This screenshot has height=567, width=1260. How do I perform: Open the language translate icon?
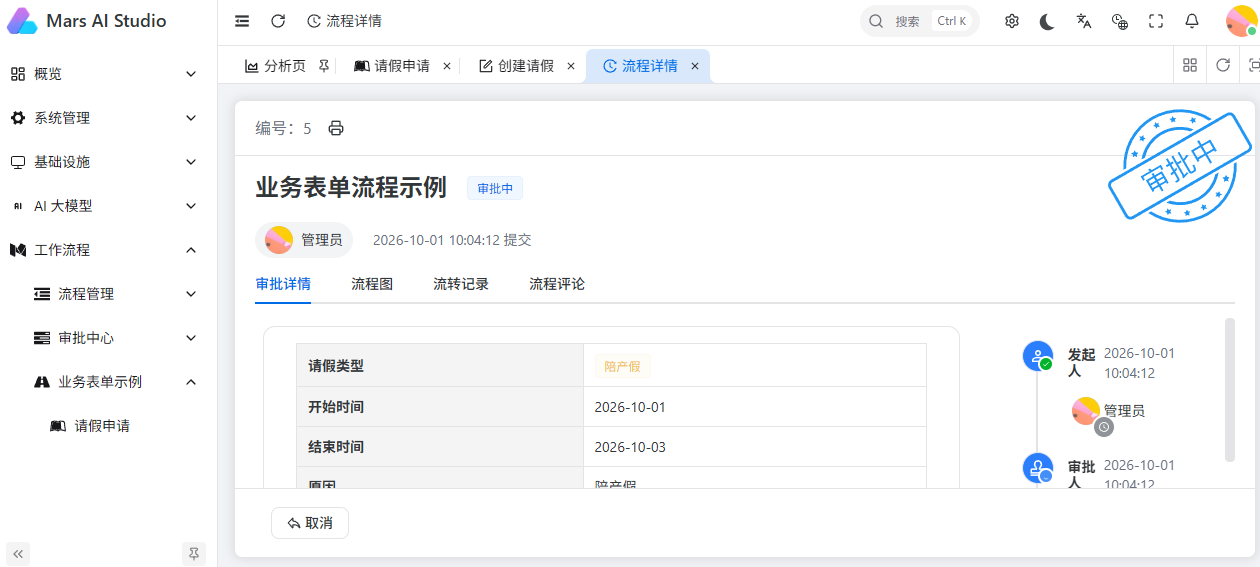point(1084,21)
